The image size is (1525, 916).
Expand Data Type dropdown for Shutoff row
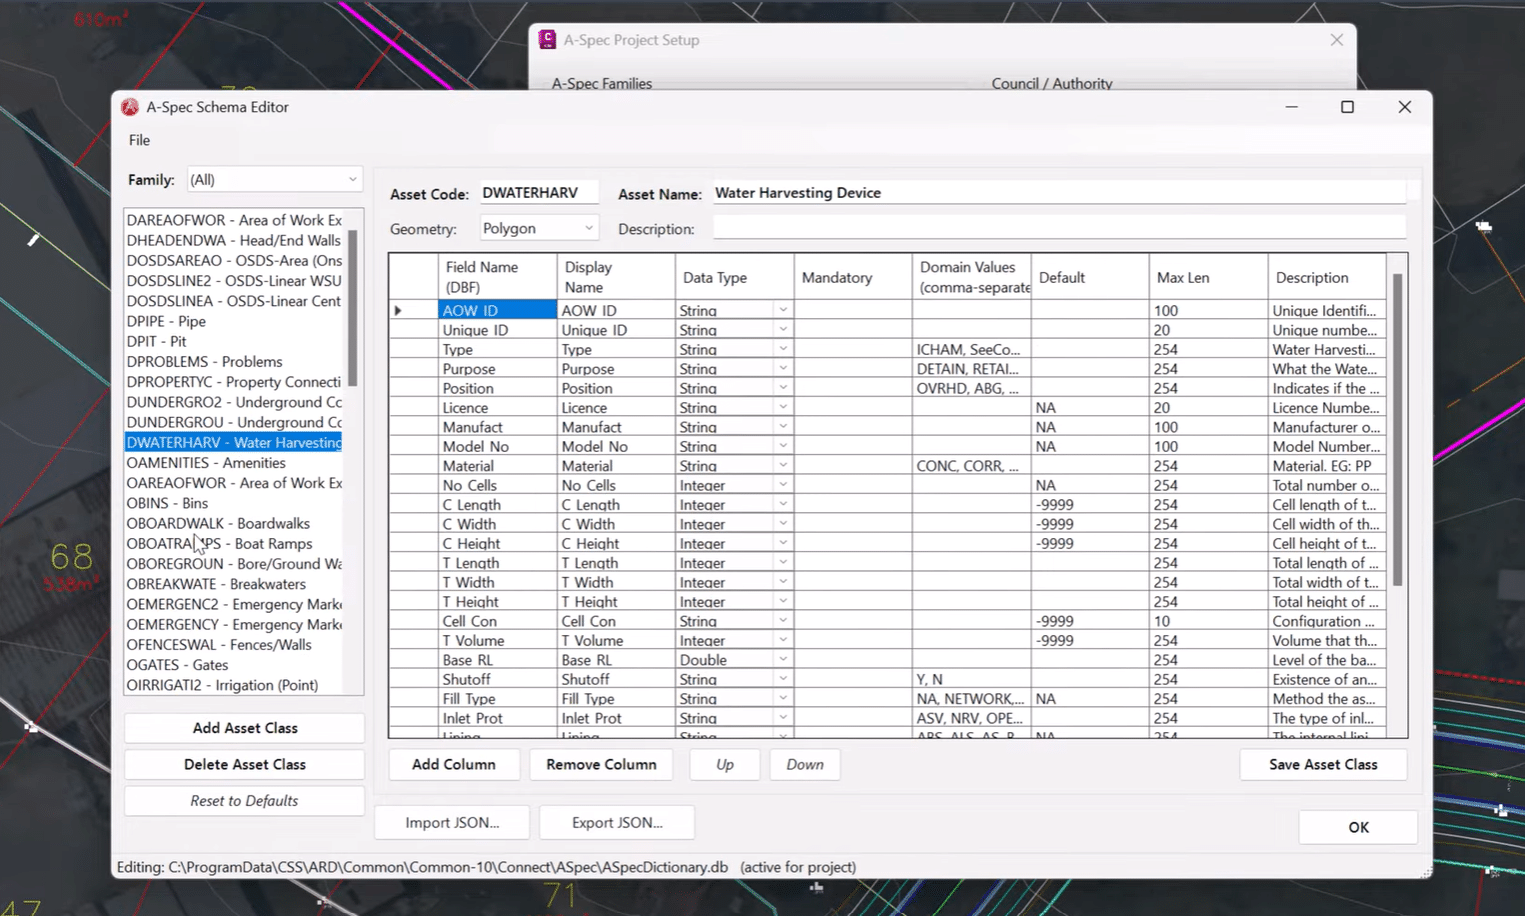coord(783,679)
